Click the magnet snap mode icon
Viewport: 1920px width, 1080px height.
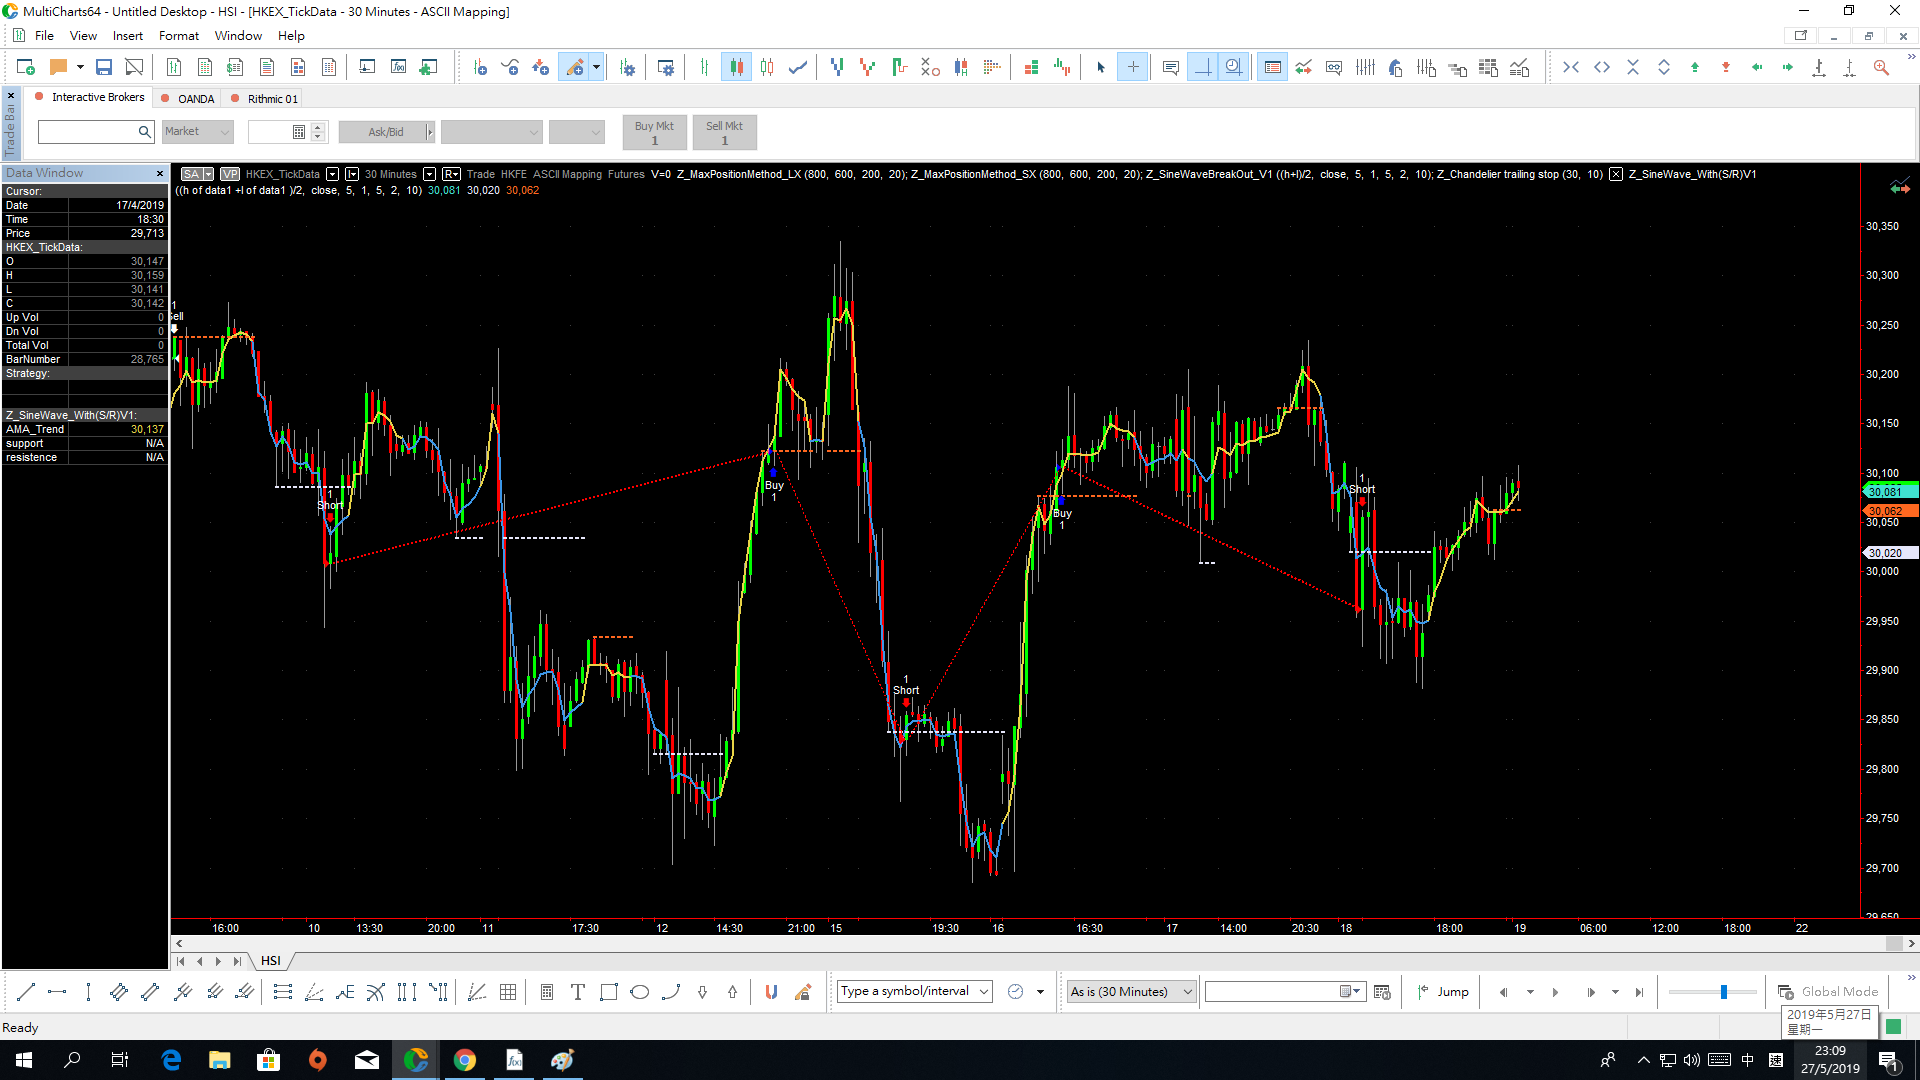[771, 992]
